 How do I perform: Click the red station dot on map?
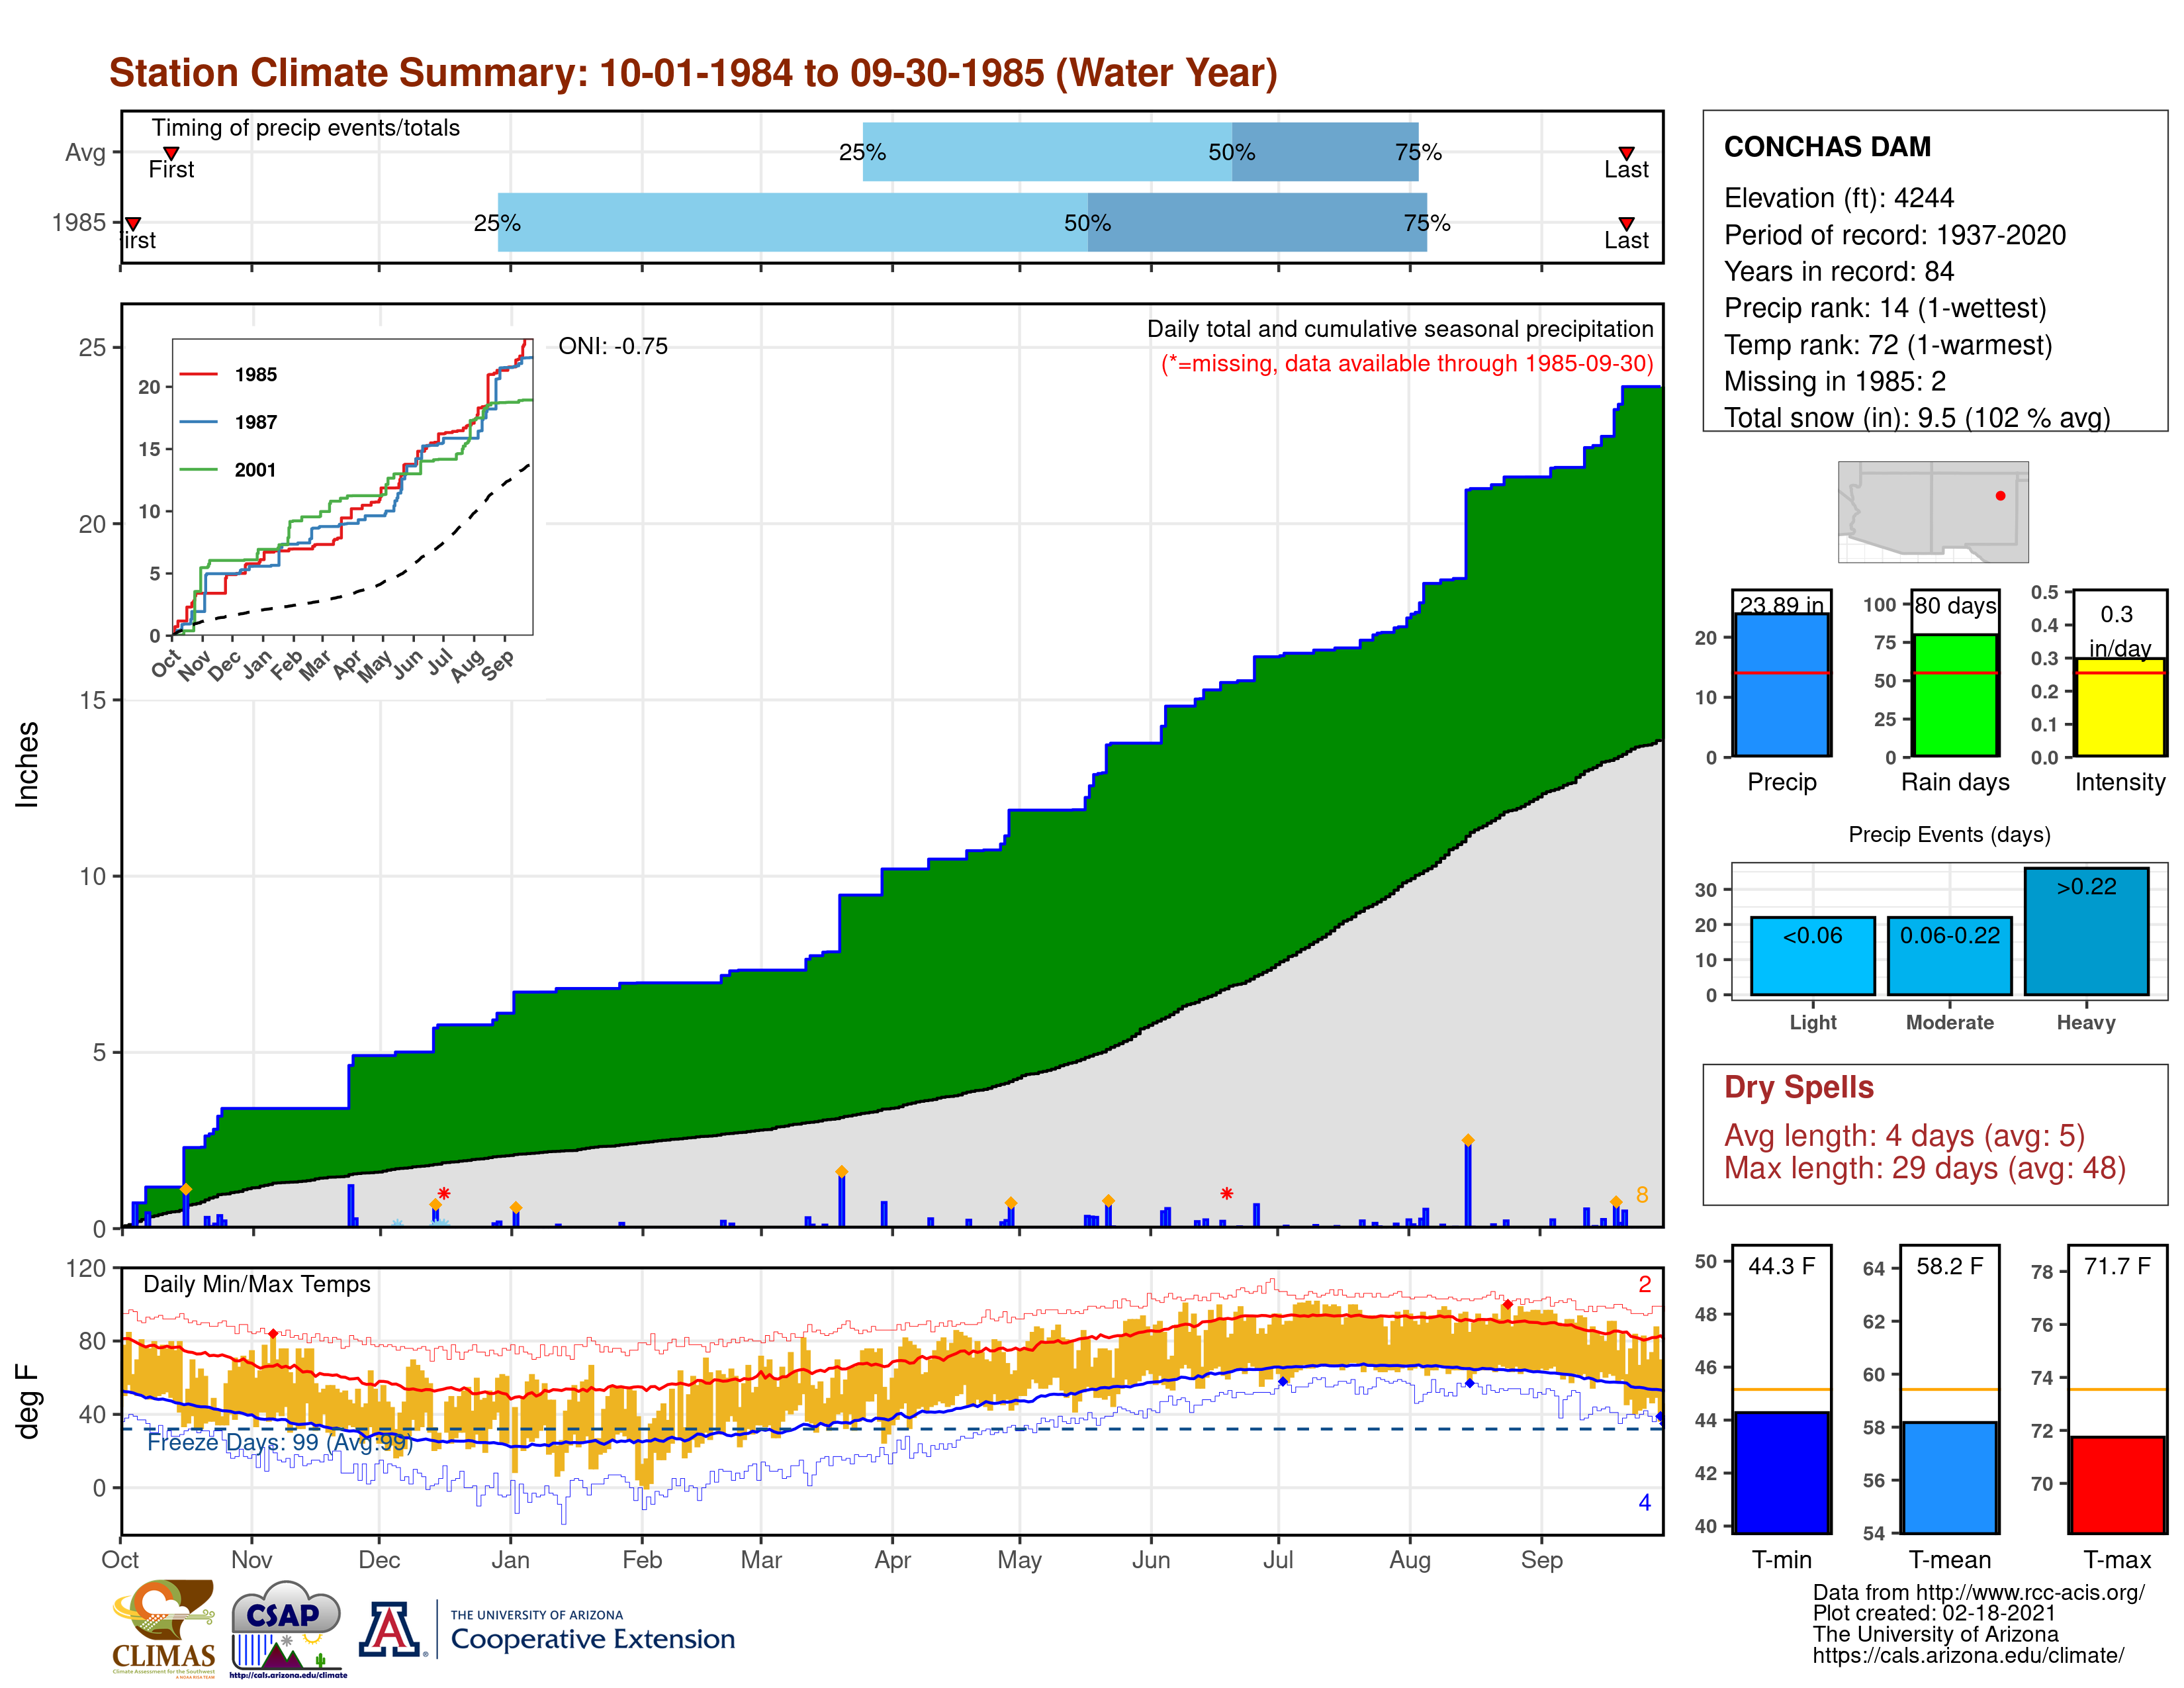[2000, 496]
